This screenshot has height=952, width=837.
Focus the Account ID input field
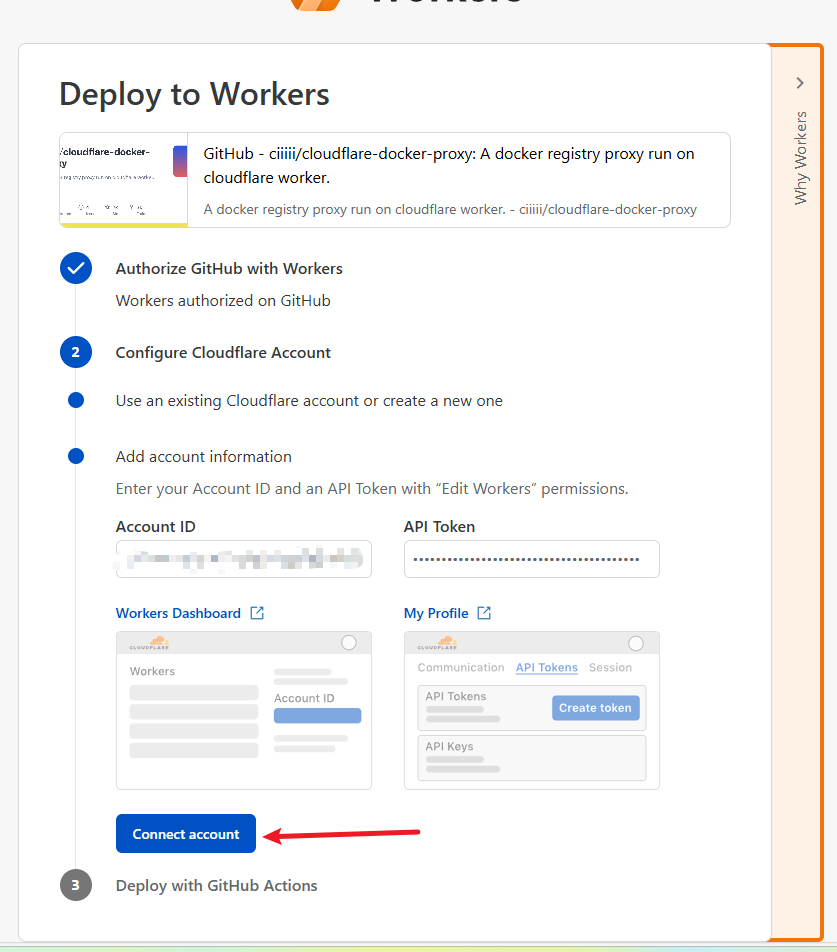coord(243,559)
